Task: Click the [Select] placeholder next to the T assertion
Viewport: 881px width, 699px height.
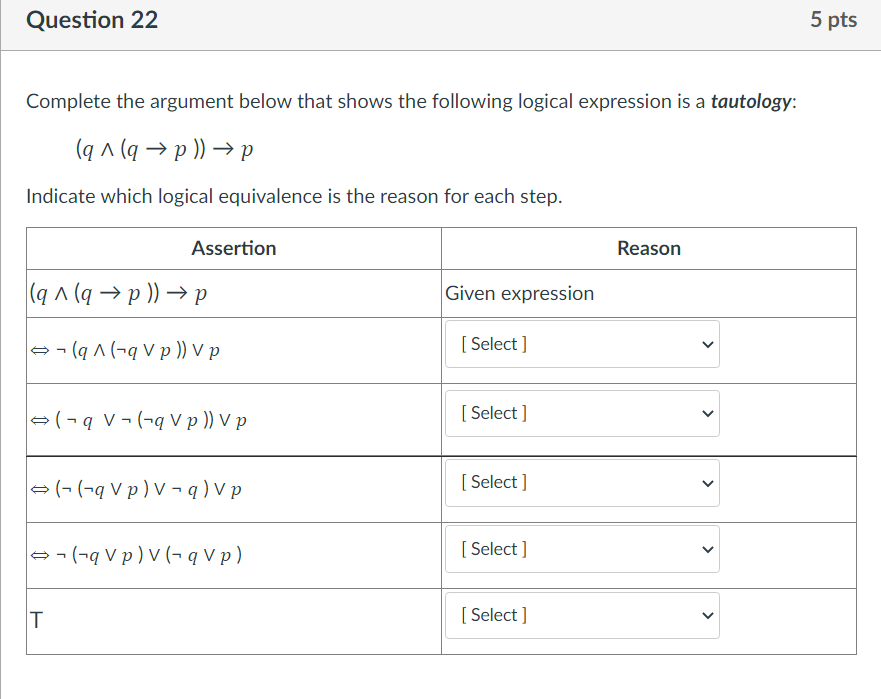Action: click(493, 615)
